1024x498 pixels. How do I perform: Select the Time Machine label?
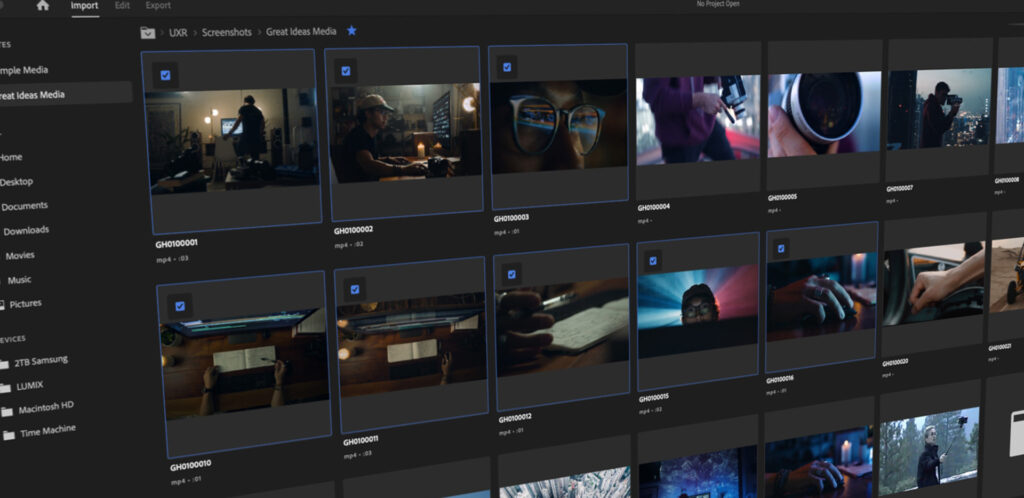48,431
